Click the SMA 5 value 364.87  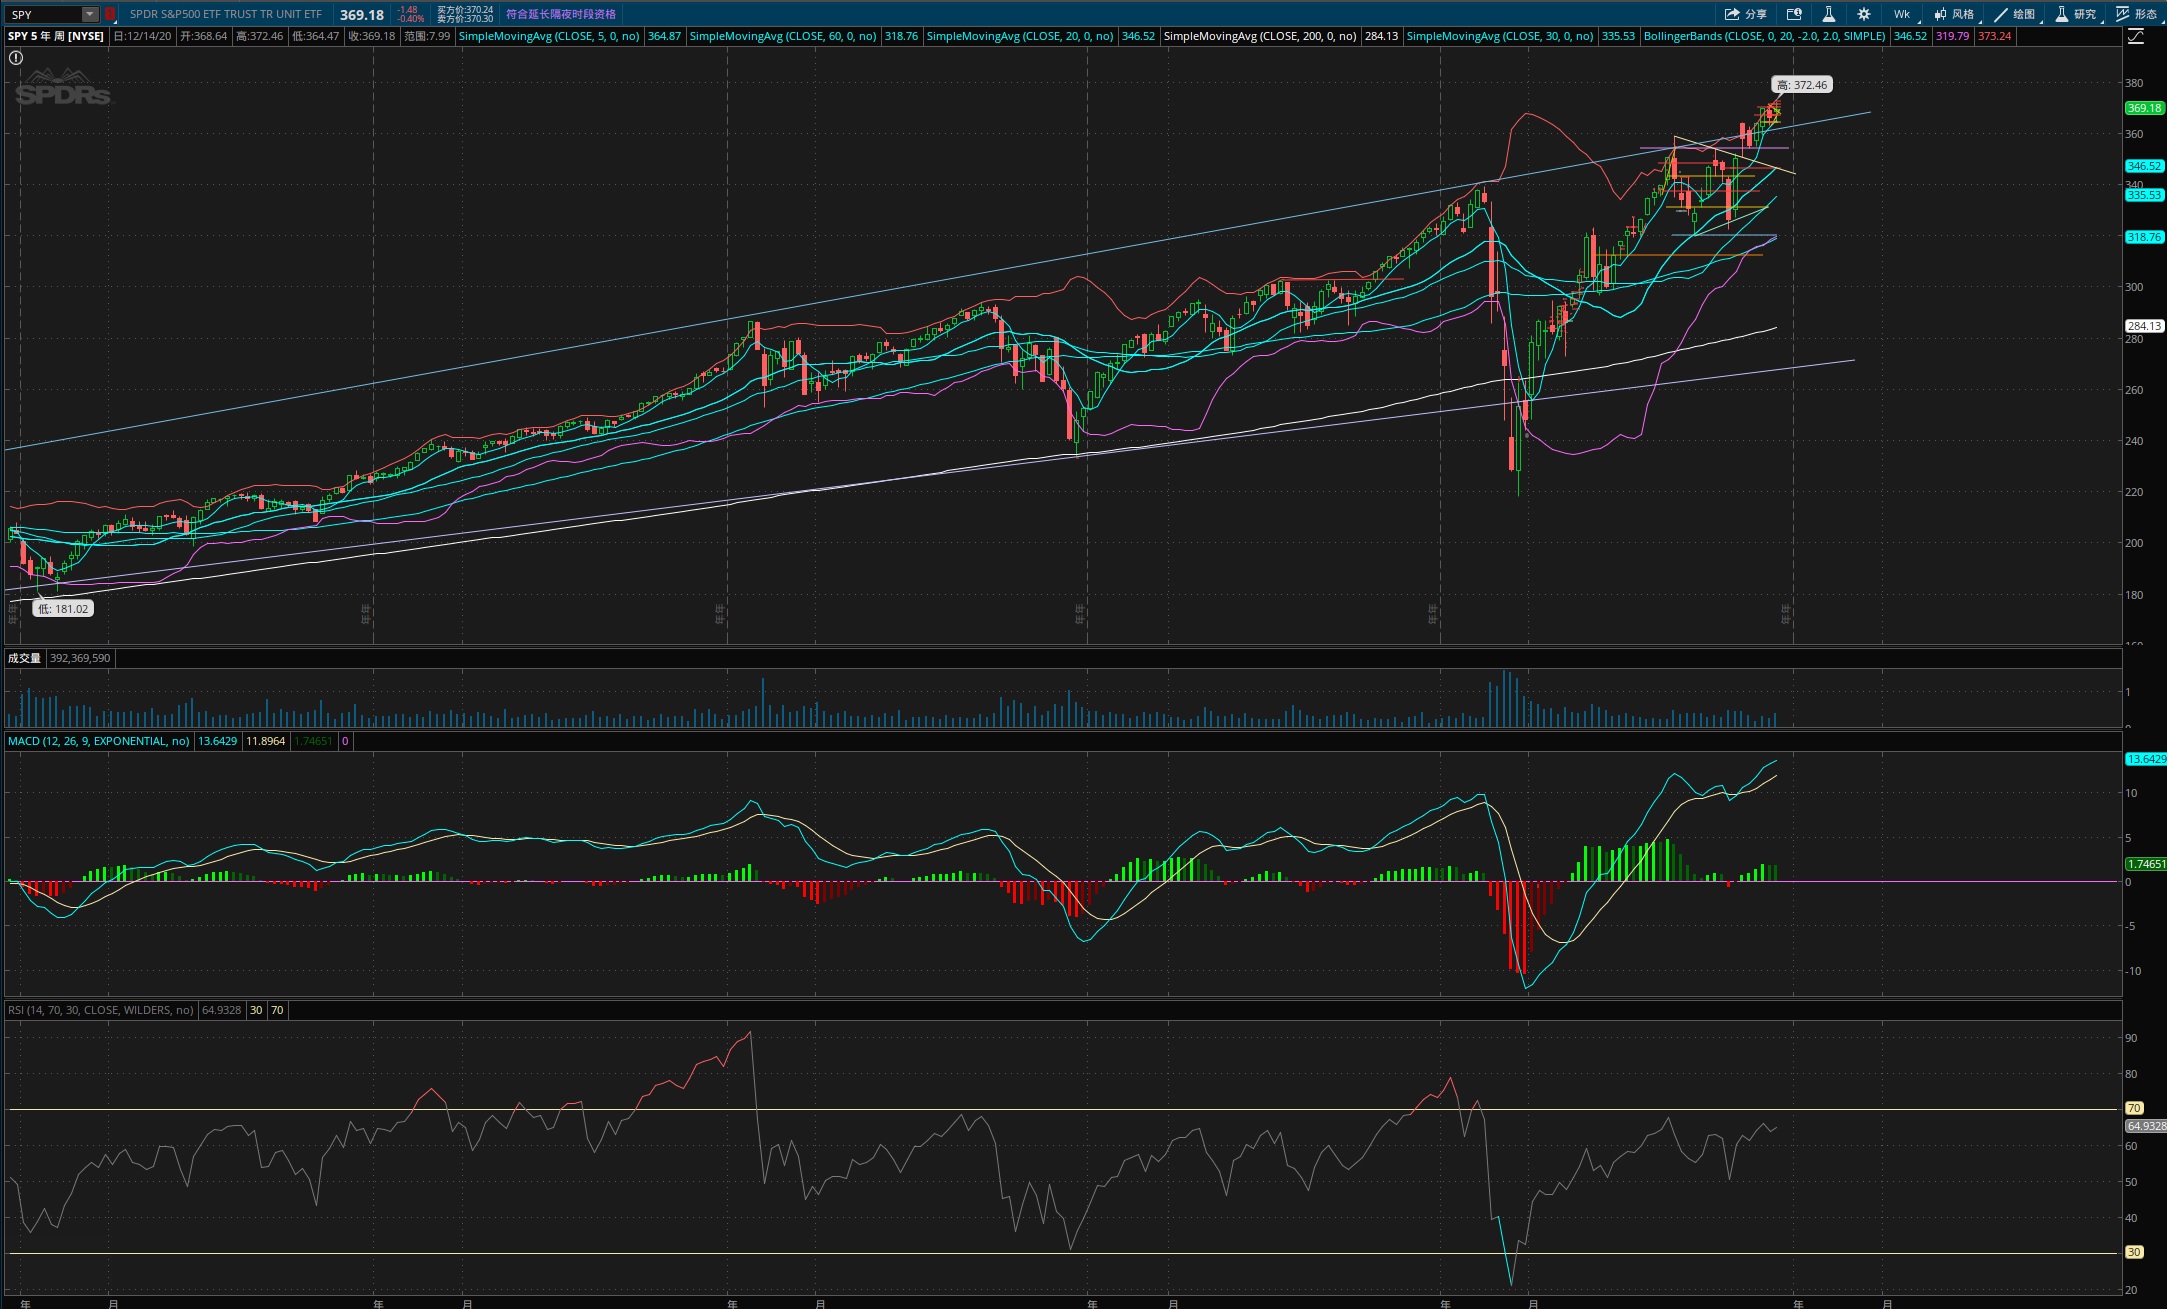(664, 36)
